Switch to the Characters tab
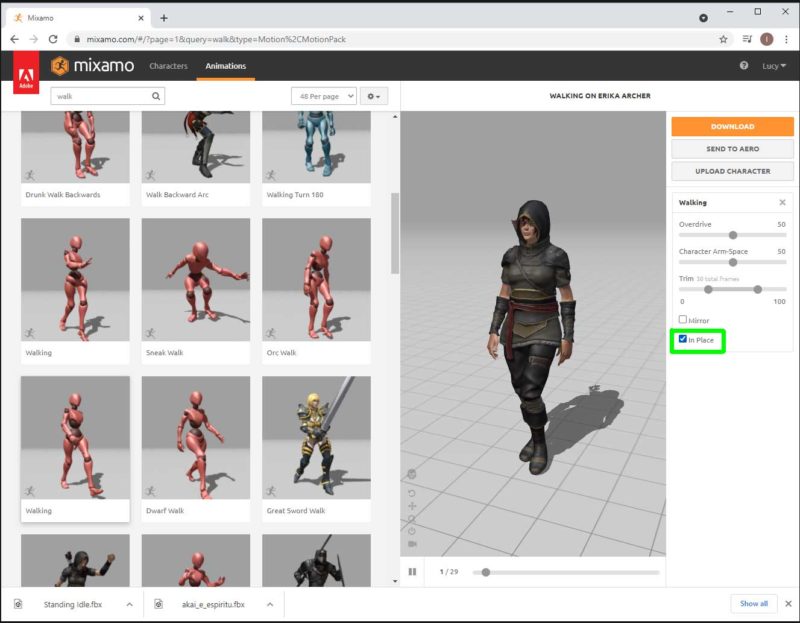This screenshot has width=800, height=623. [168, 66]
